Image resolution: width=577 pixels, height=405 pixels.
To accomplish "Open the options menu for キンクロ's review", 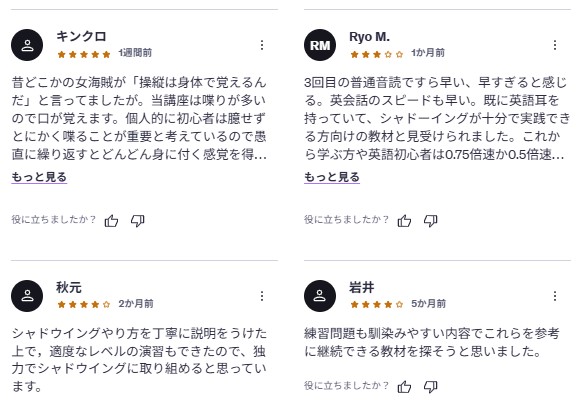I will (x=262, y=45).
